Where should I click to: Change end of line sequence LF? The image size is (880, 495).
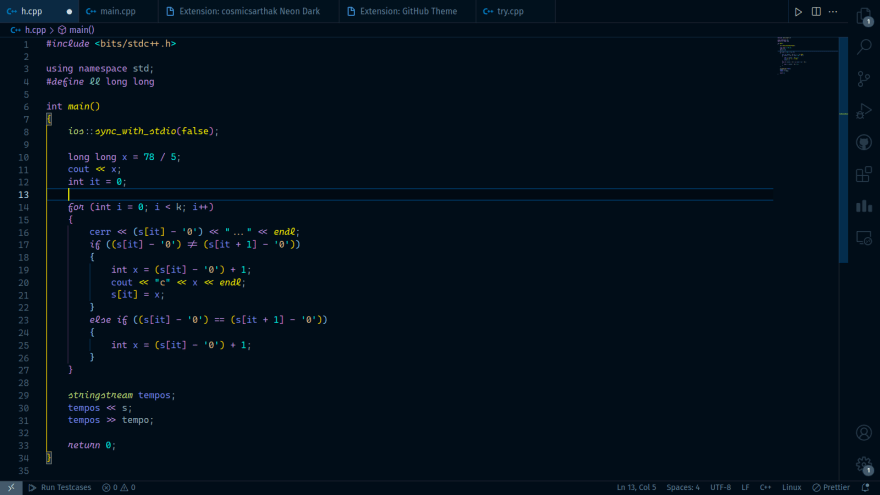[x=745, y=488]
